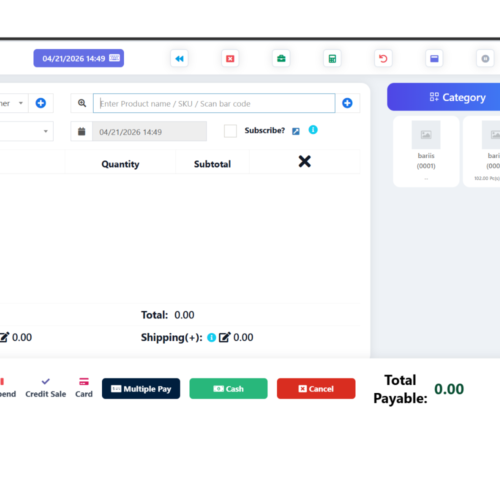This screenshot has width=500, height=500.
Task: Click the red Cancel button
Action: [316, 389]
